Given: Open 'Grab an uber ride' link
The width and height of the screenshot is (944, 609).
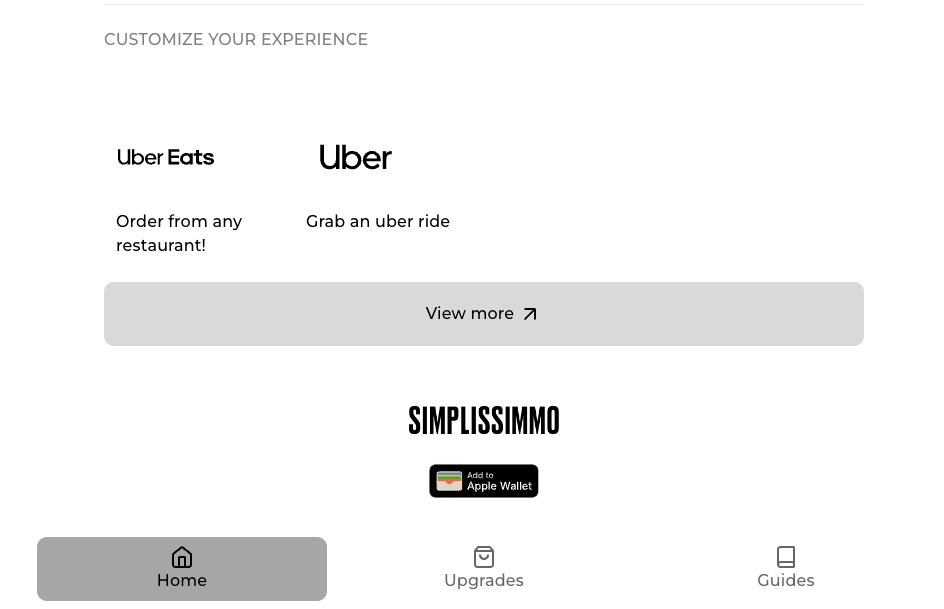Looking at the screenshot, I should click(378, 221).
